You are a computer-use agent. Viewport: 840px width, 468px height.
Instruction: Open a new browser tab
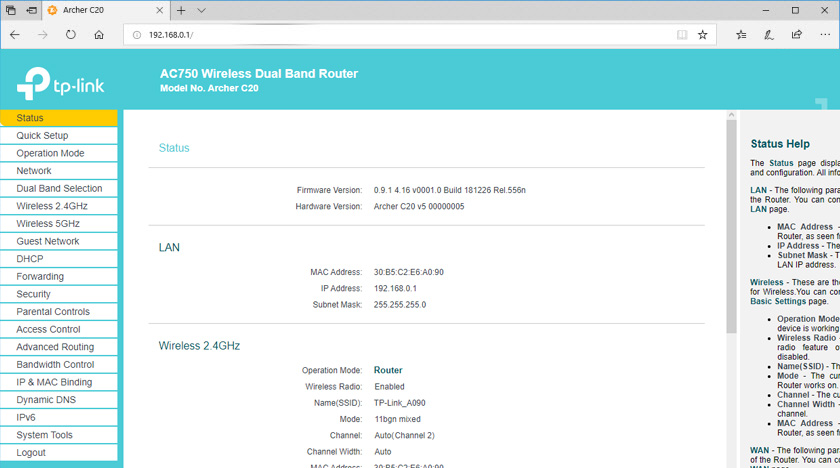[181, 10]
